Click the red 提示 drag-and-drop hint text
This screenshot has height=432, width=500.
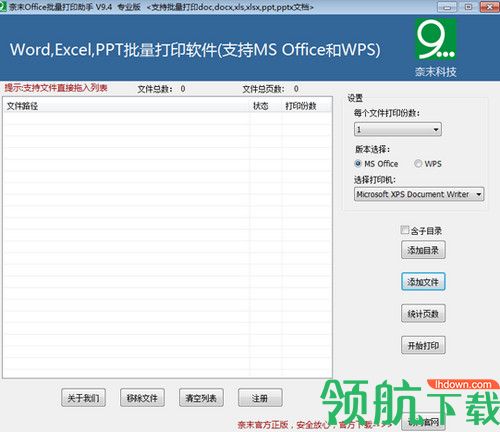[x=56, y=88]
